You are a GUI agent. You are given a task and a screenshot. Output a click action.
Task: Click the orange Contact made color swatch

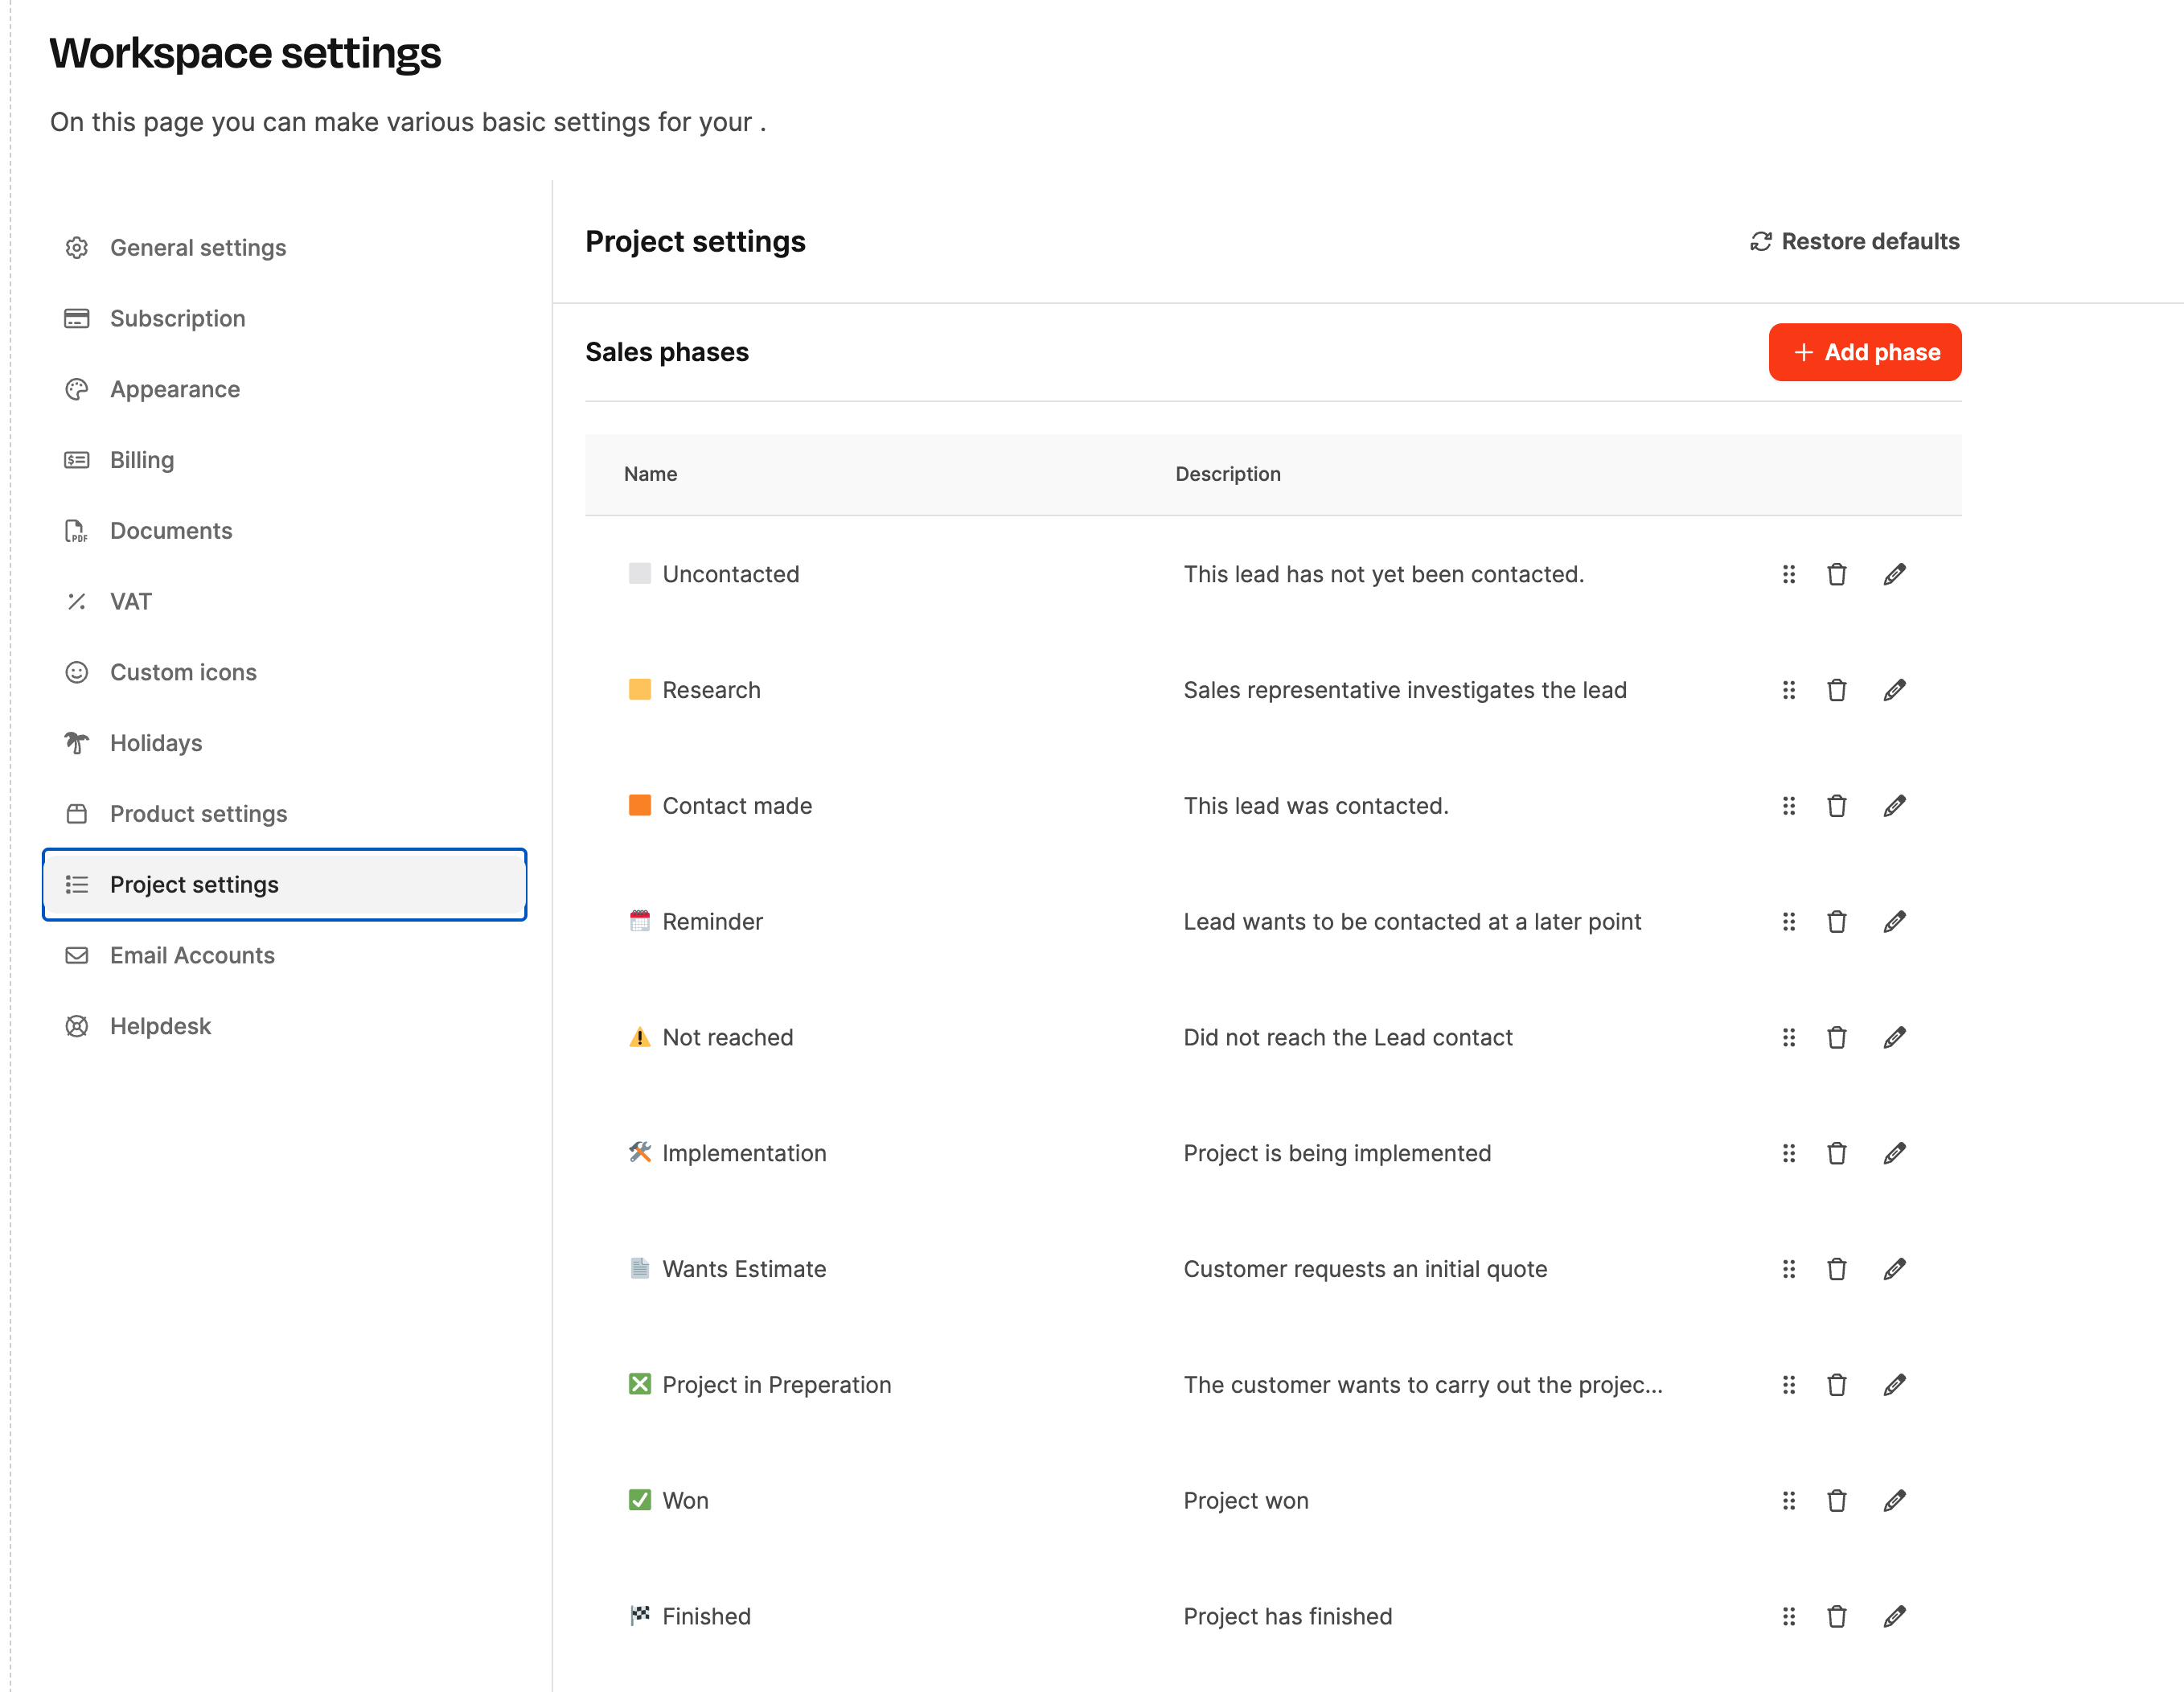[x=639, y=806]
